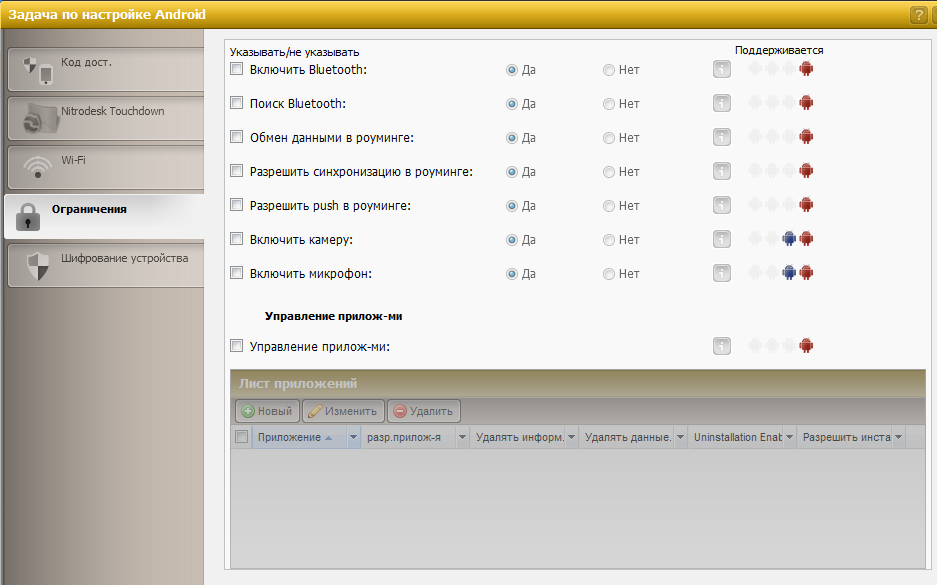Open Uninstallation Enab column dropdown arrow

(x=789, y=437)
